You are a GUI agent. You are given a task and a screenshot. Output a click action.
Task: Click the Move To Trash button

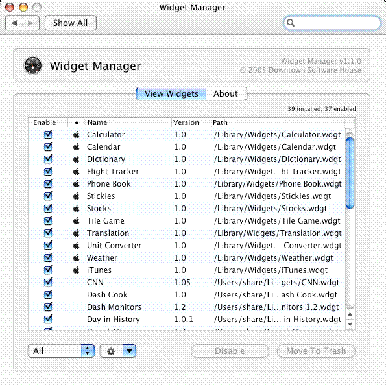(x=316, y=351)
